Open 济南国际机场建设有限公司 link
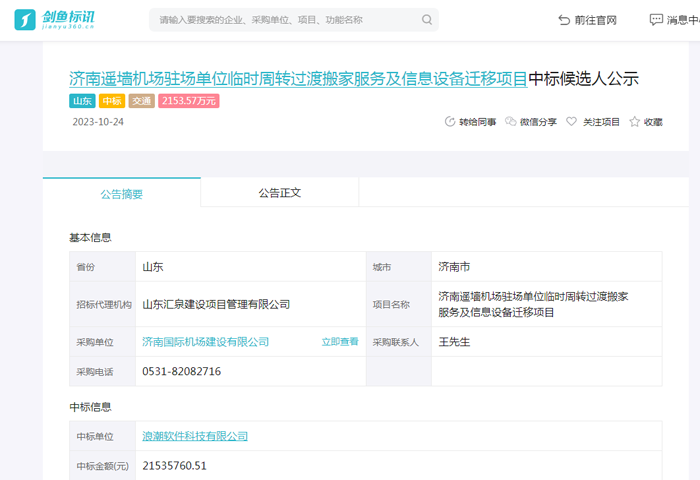This screenshot has height=480, width=700. click(205, 342)
